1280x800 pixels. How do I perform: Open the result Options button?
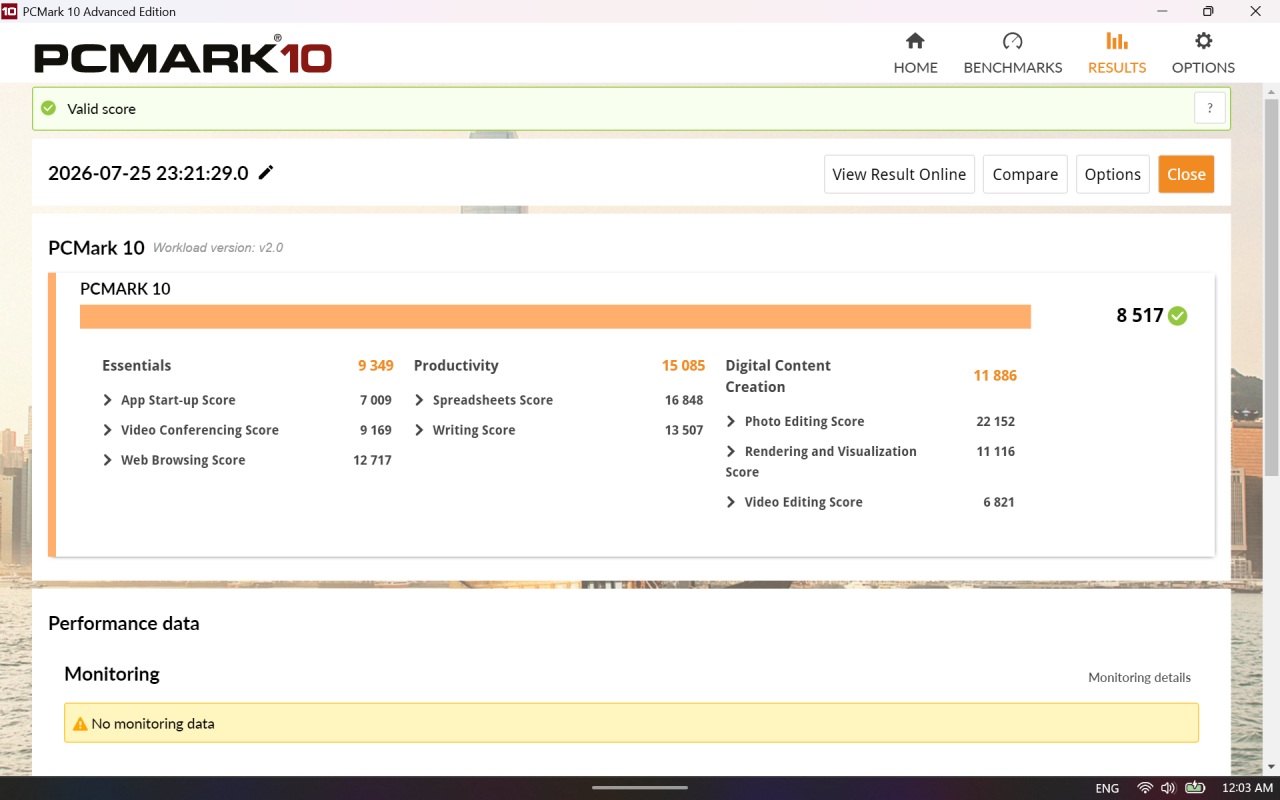coord(1112,174)
